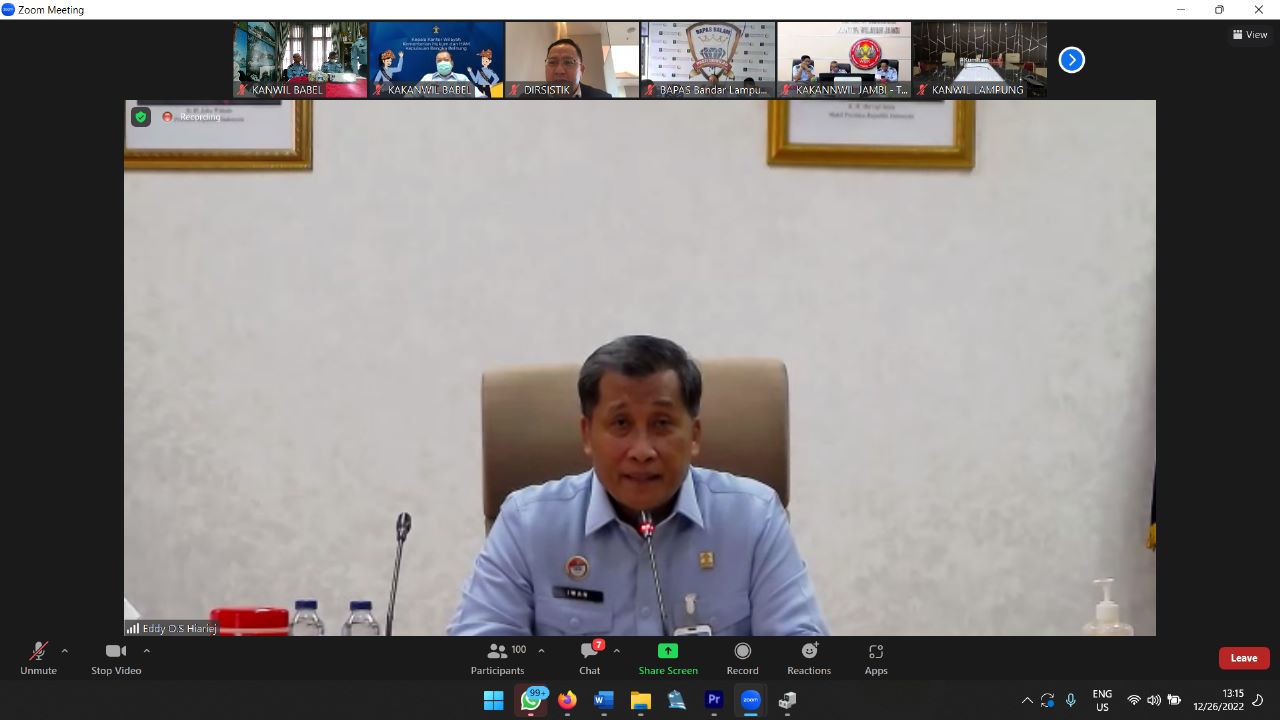This screenshot has width=1280, height=720.
Task: Expand the Participants options chevron
Action: coord(541,651)
